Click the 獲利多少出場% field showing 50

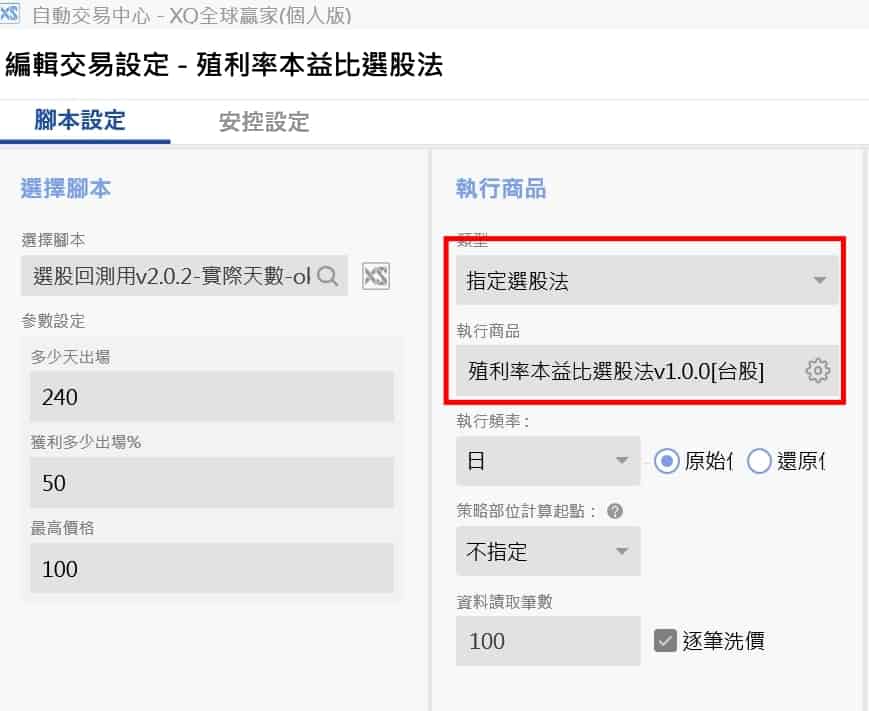click(211, 483)
